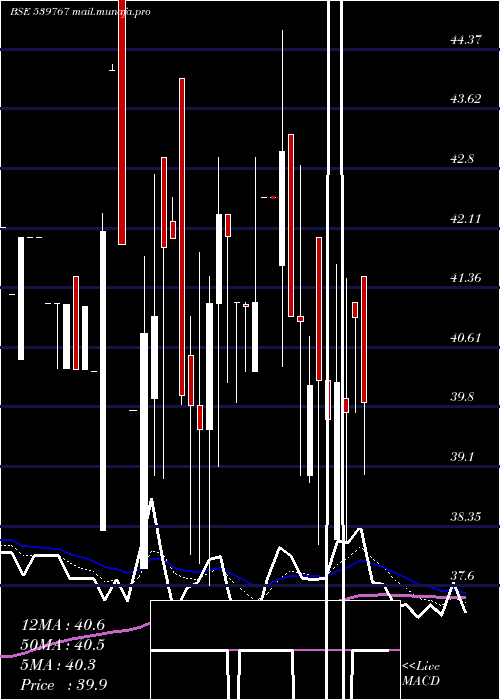Click the 5MA : 40.3 legend text
Image resolution: width=500 pixels, height=700 pixels.
[58, 665]
